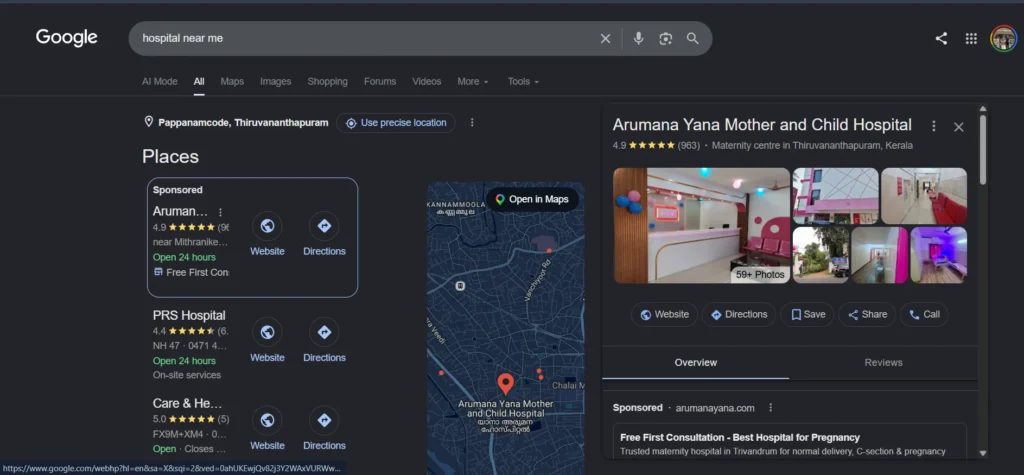Open Free First Consultation ad link
Image resolution: width=1024 pixels, height=475 pixels.
pos(740,437)
